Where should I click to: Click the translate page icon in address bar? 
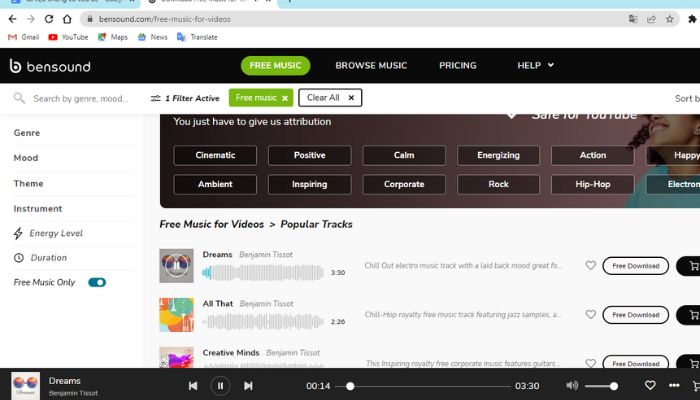(x=633, y=19)
